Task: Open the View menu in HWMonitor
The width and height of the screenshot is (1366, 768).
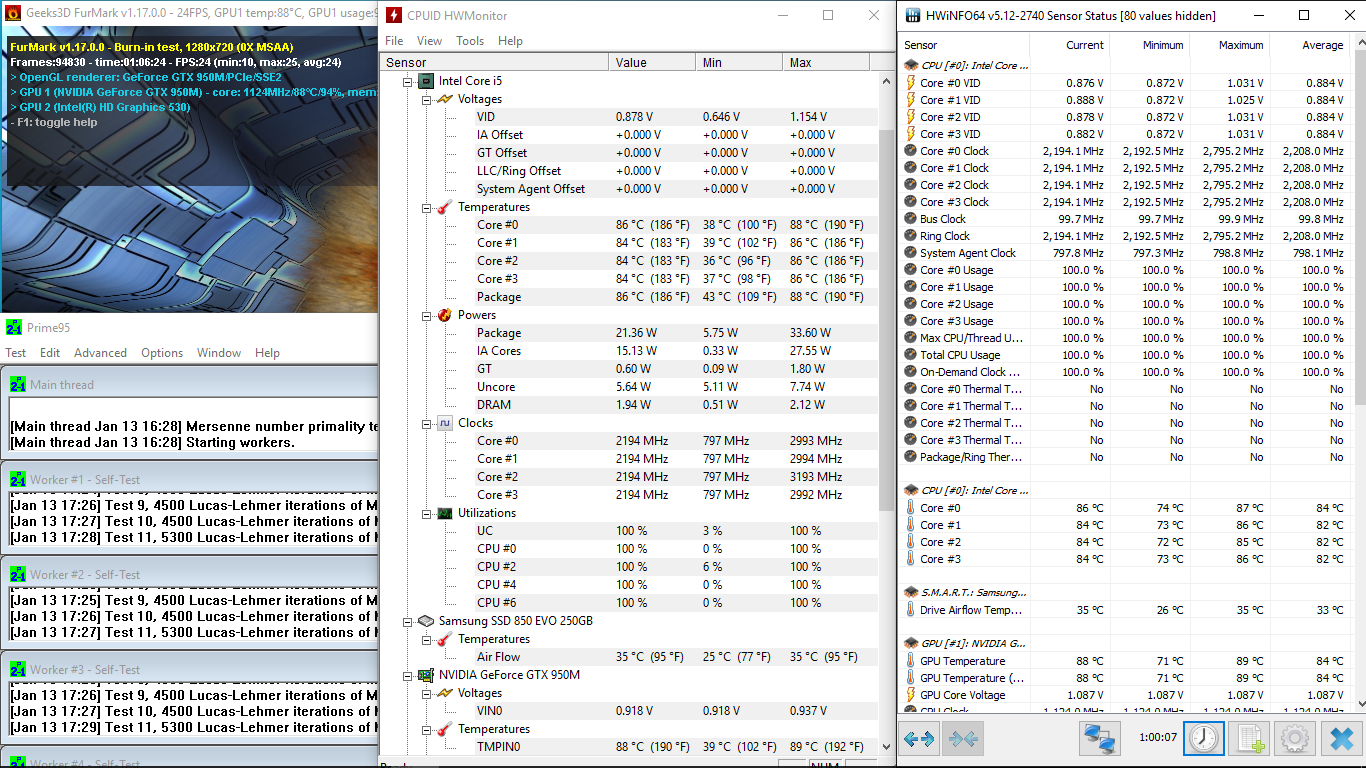Action: 430,41
